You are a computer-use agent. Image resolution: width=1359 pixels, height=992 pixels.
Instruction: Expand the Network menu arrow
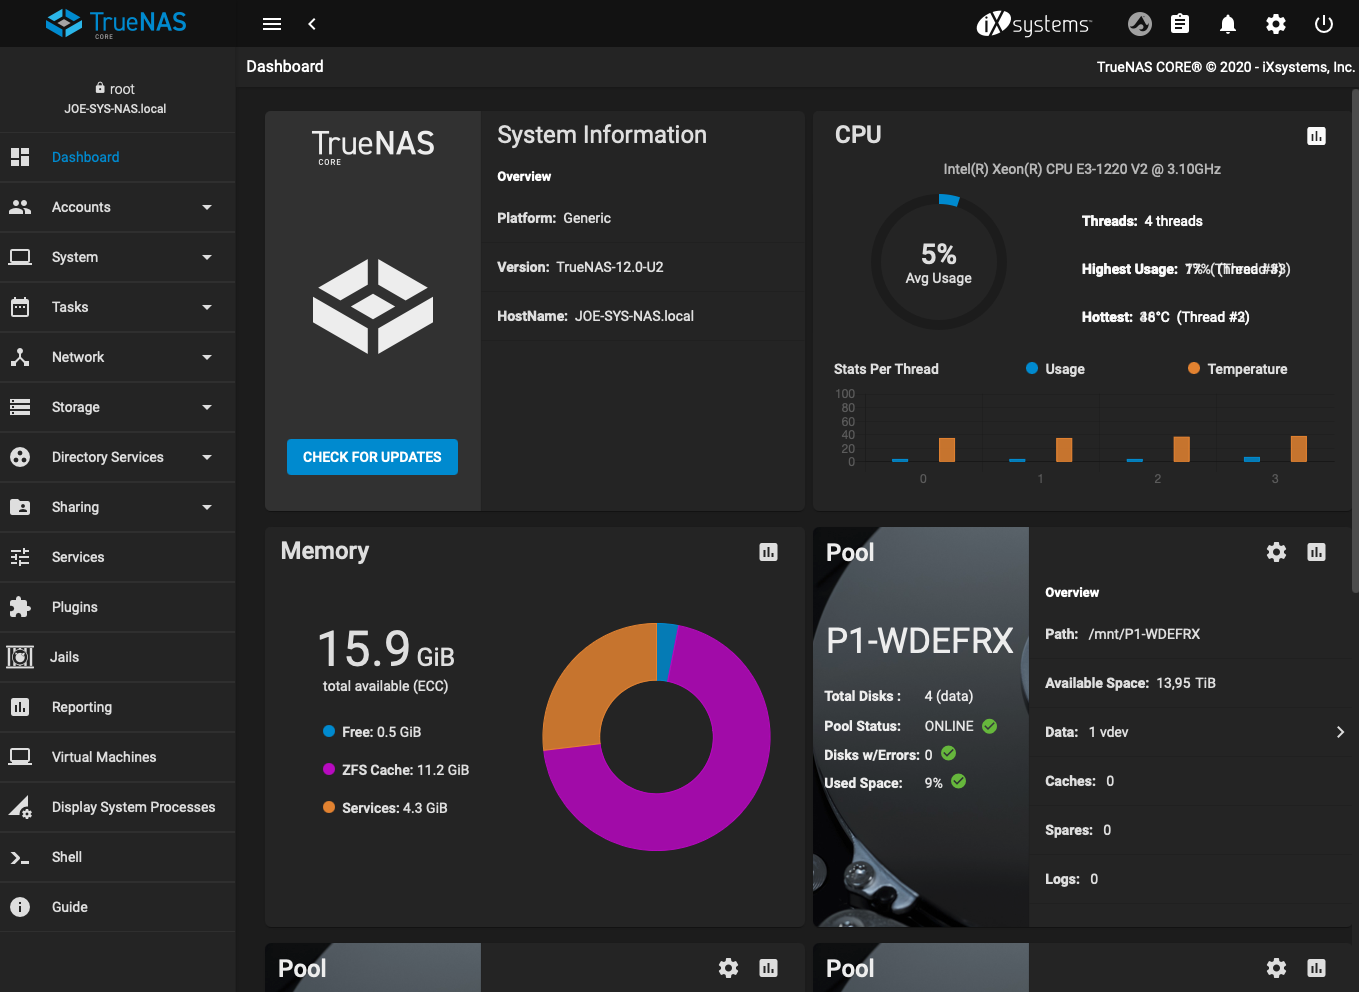click(207, 357)
